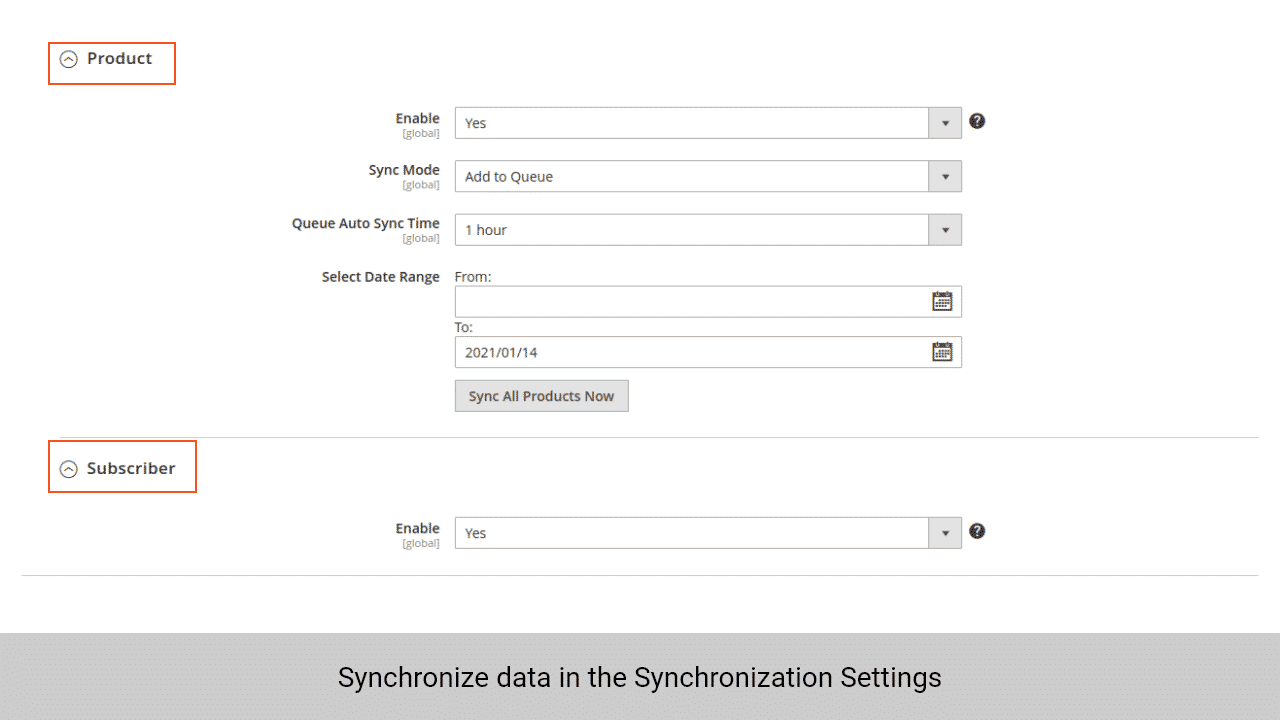
Task: Click the To date field showing 2021/01/14
Action: point(690,351)
